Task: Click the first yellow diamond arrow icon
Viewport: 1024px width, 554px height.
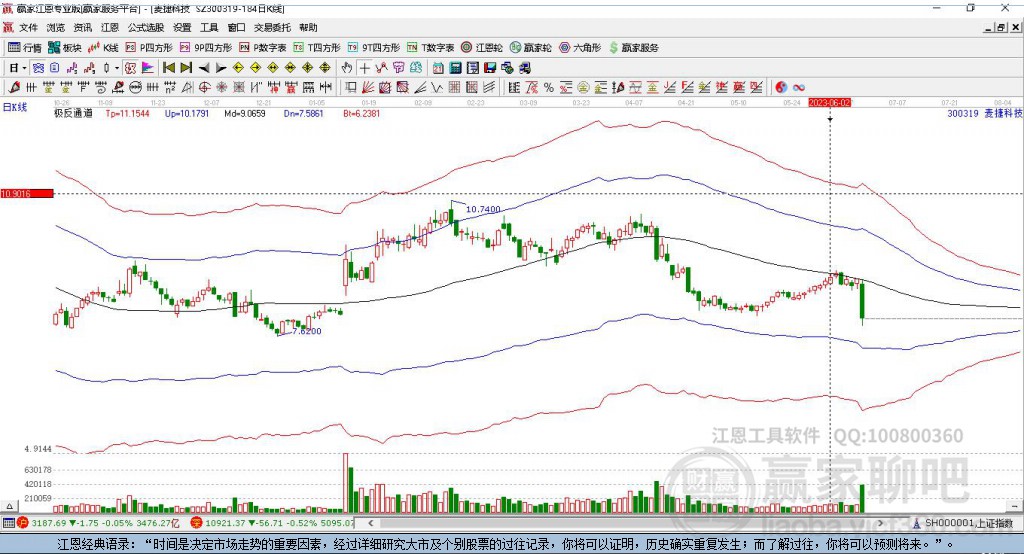Action: point(238,68)
